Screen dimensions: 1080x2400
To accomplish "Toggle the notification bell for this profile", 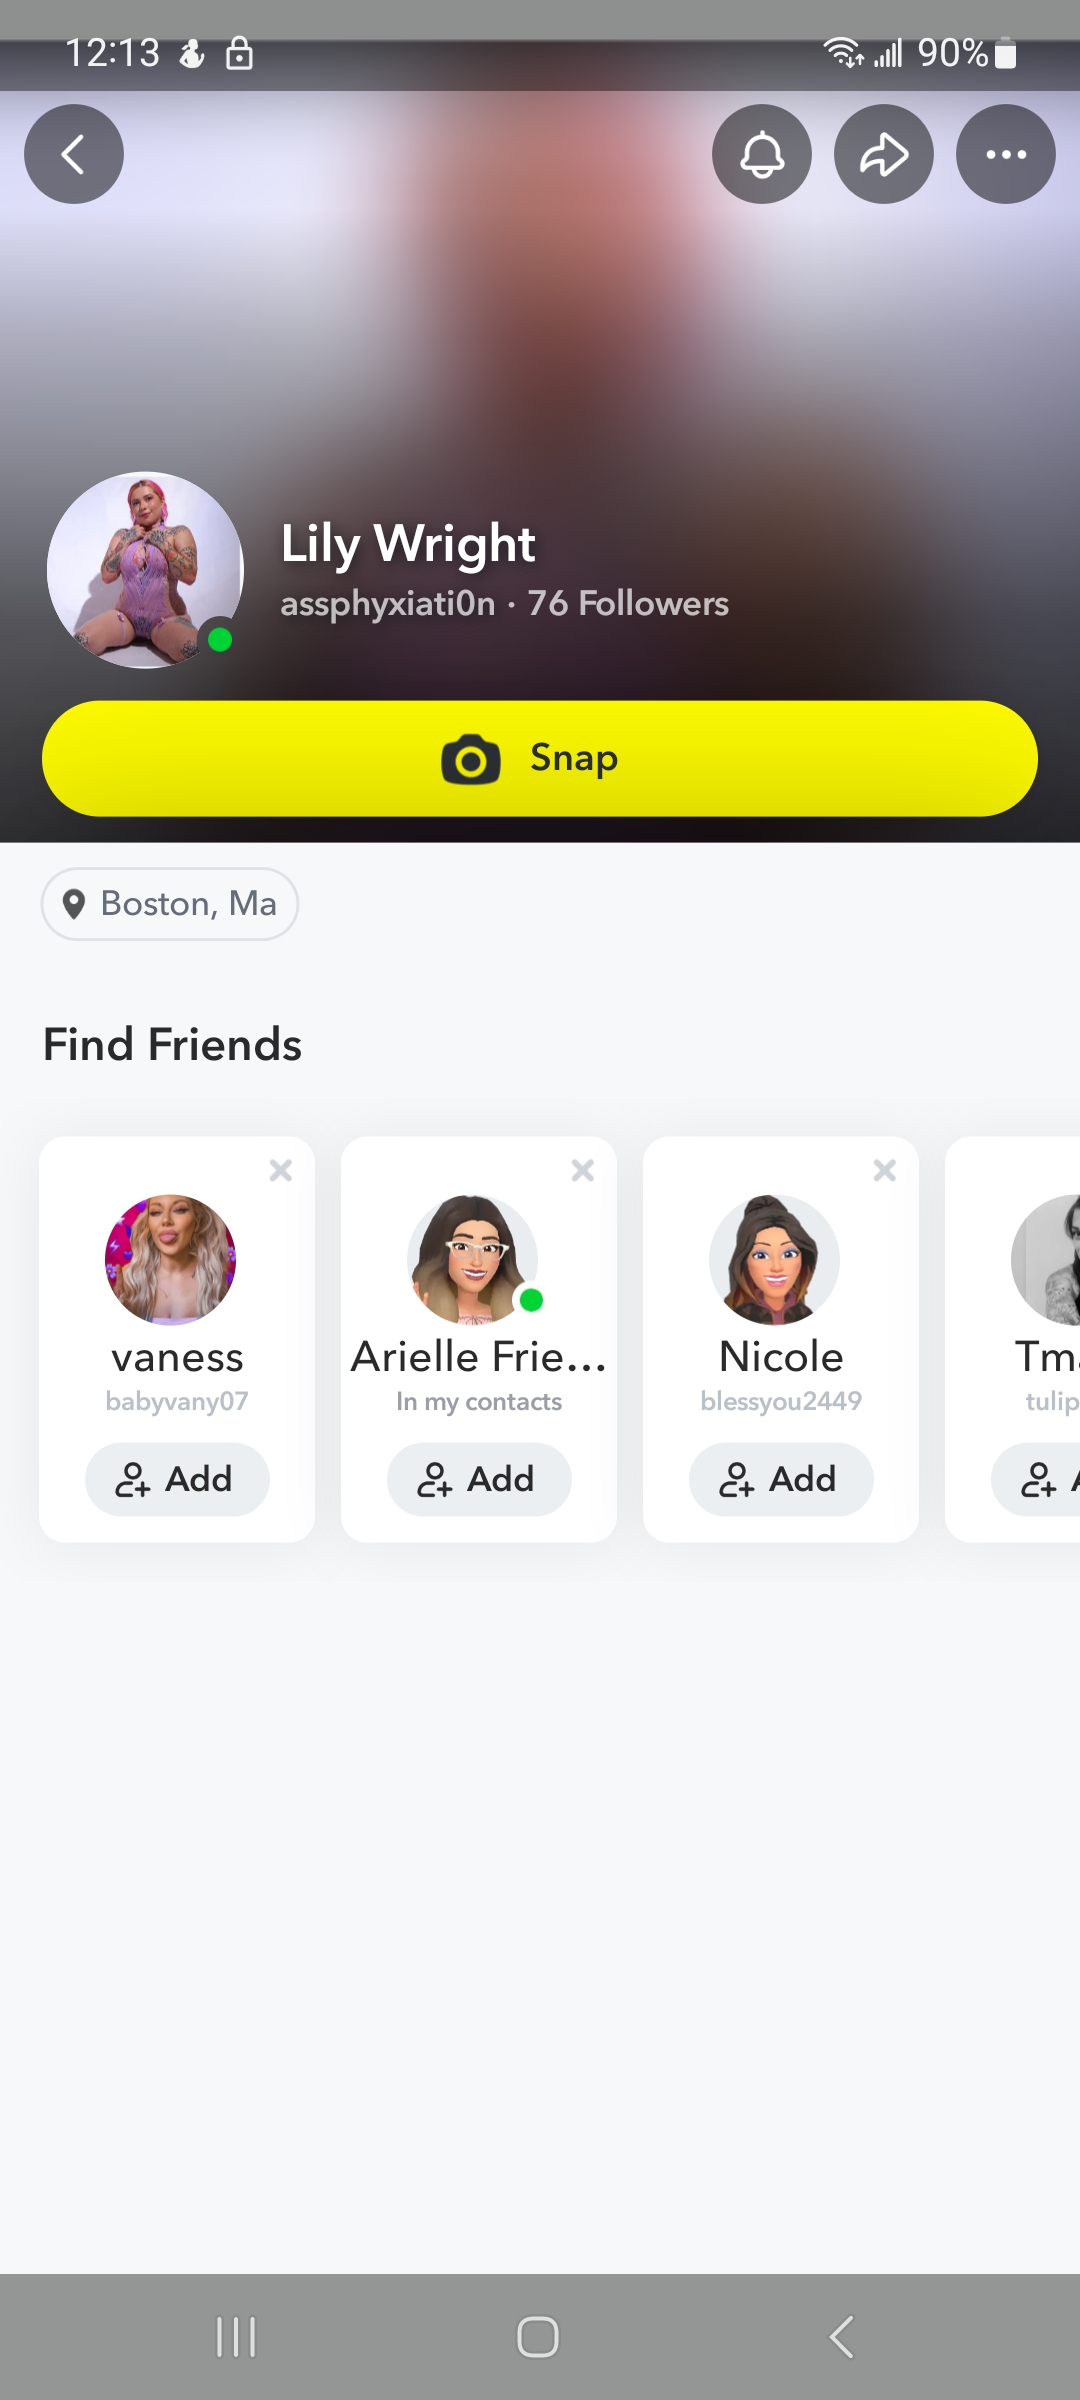I will tap(762, 154).
